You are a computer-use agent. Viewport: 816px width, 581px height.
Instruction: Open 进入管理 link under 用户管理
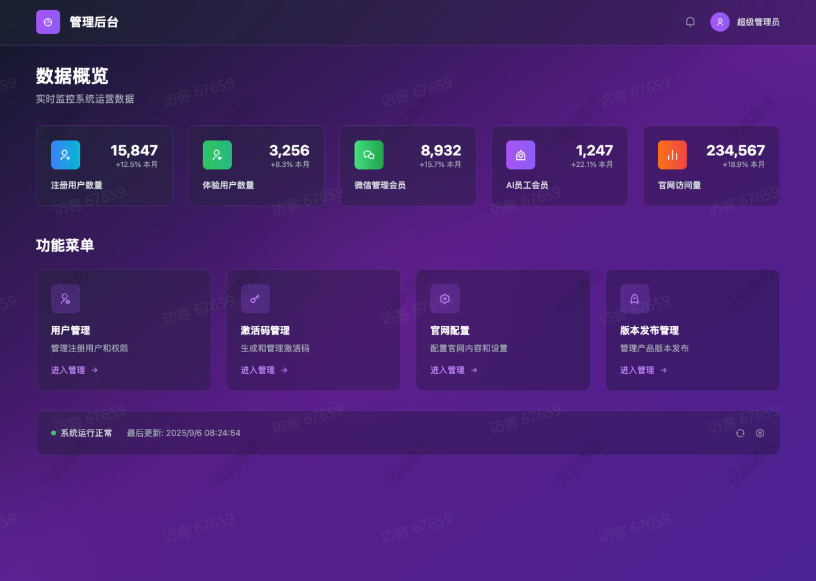pyautogui.click(x=74, y=370)
